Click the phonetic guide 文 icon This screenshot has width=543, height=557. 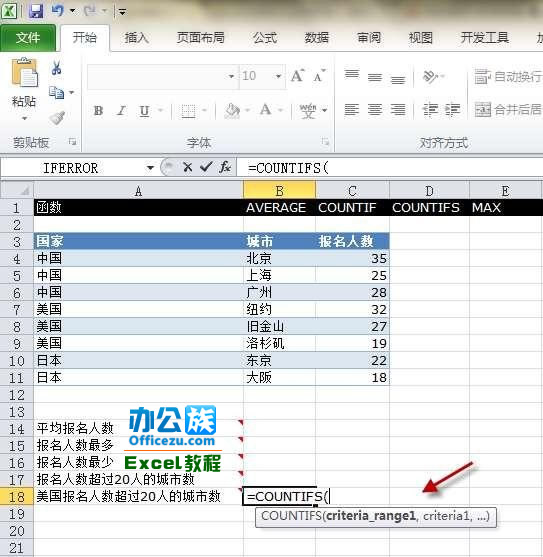[x=308, y=111]
